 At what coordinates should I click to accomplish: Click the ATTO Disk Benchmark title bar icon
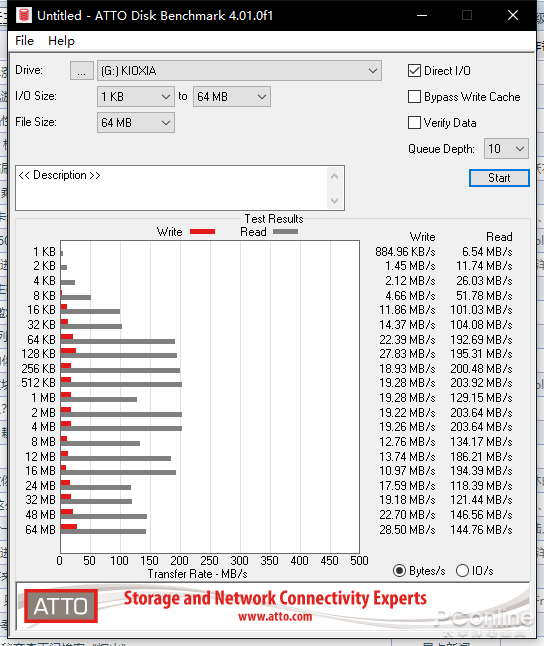[24, 15]
